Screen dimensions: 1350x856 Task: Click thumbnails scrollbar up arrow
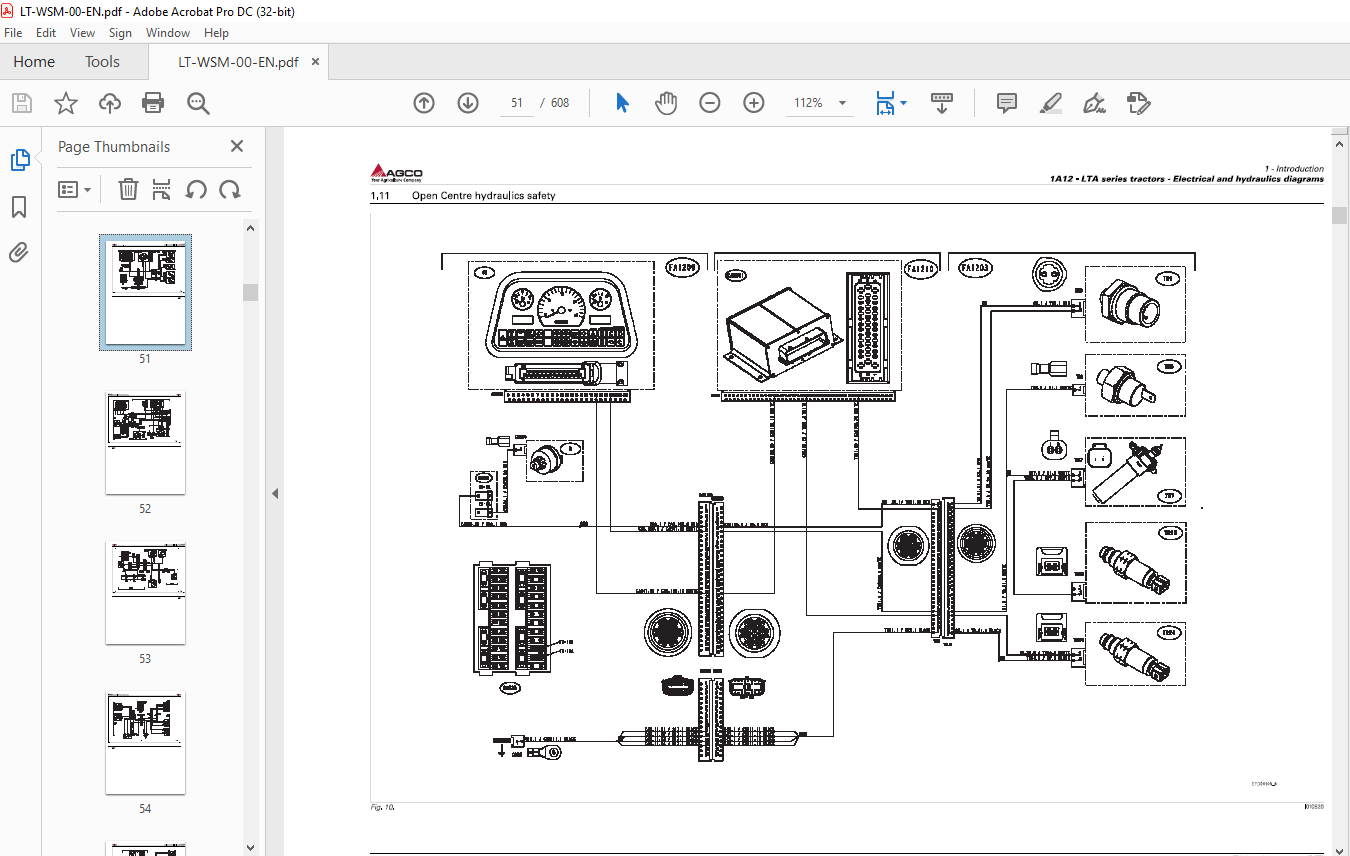(x=250, y=228)
